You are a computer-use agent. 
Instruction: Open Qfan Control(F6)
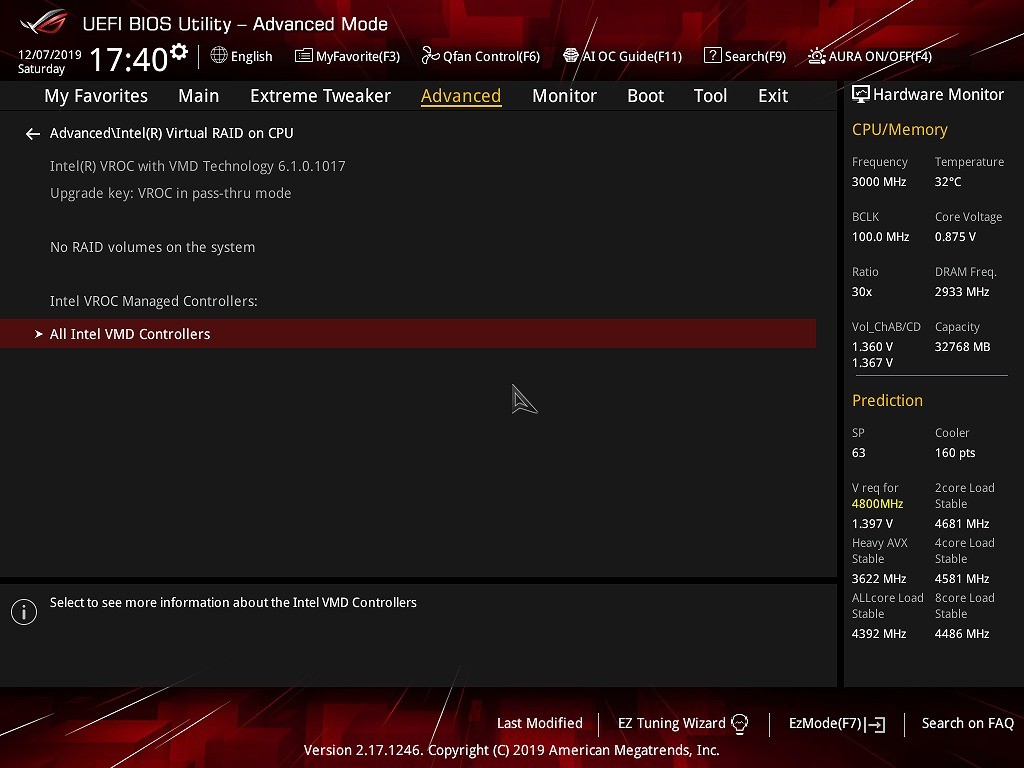(x=491, y=56)
